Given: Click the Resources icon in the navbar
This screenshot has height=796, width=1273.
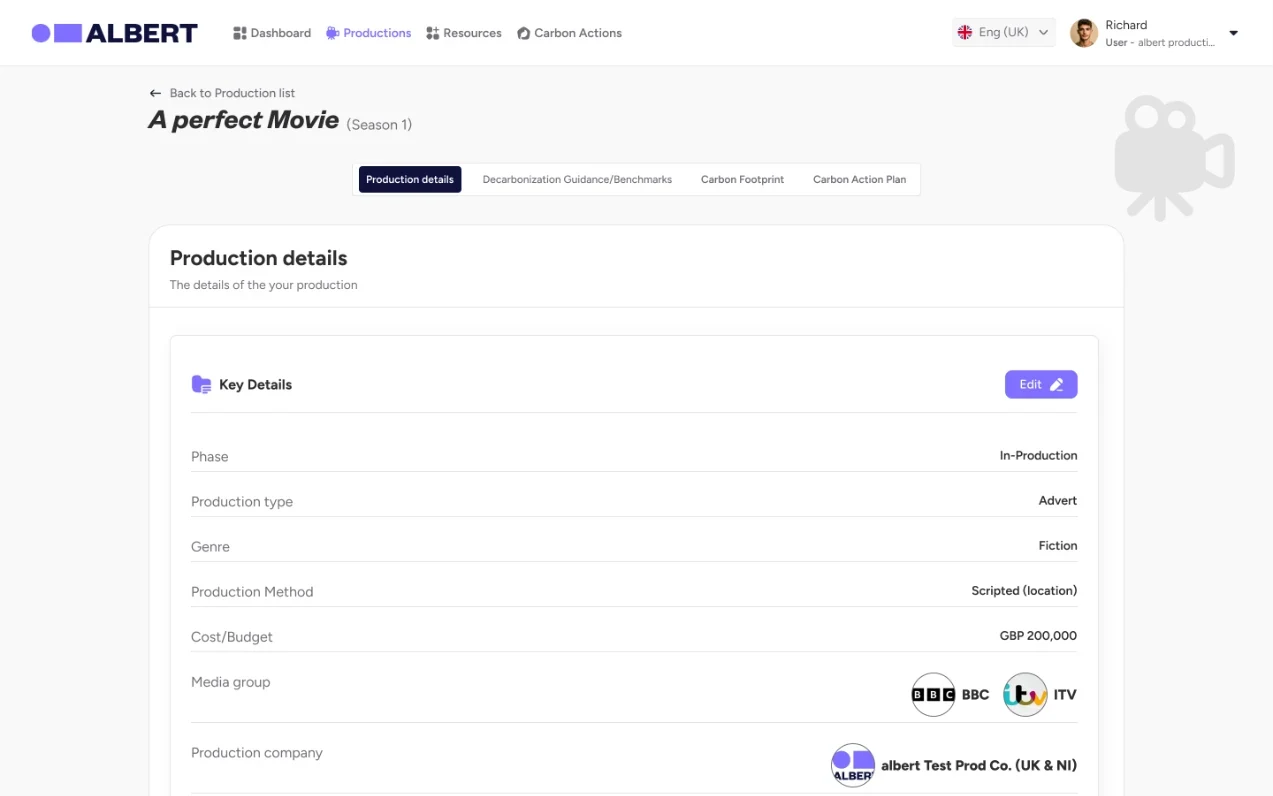Looking at the screenshot, I should tap(432, 33).
